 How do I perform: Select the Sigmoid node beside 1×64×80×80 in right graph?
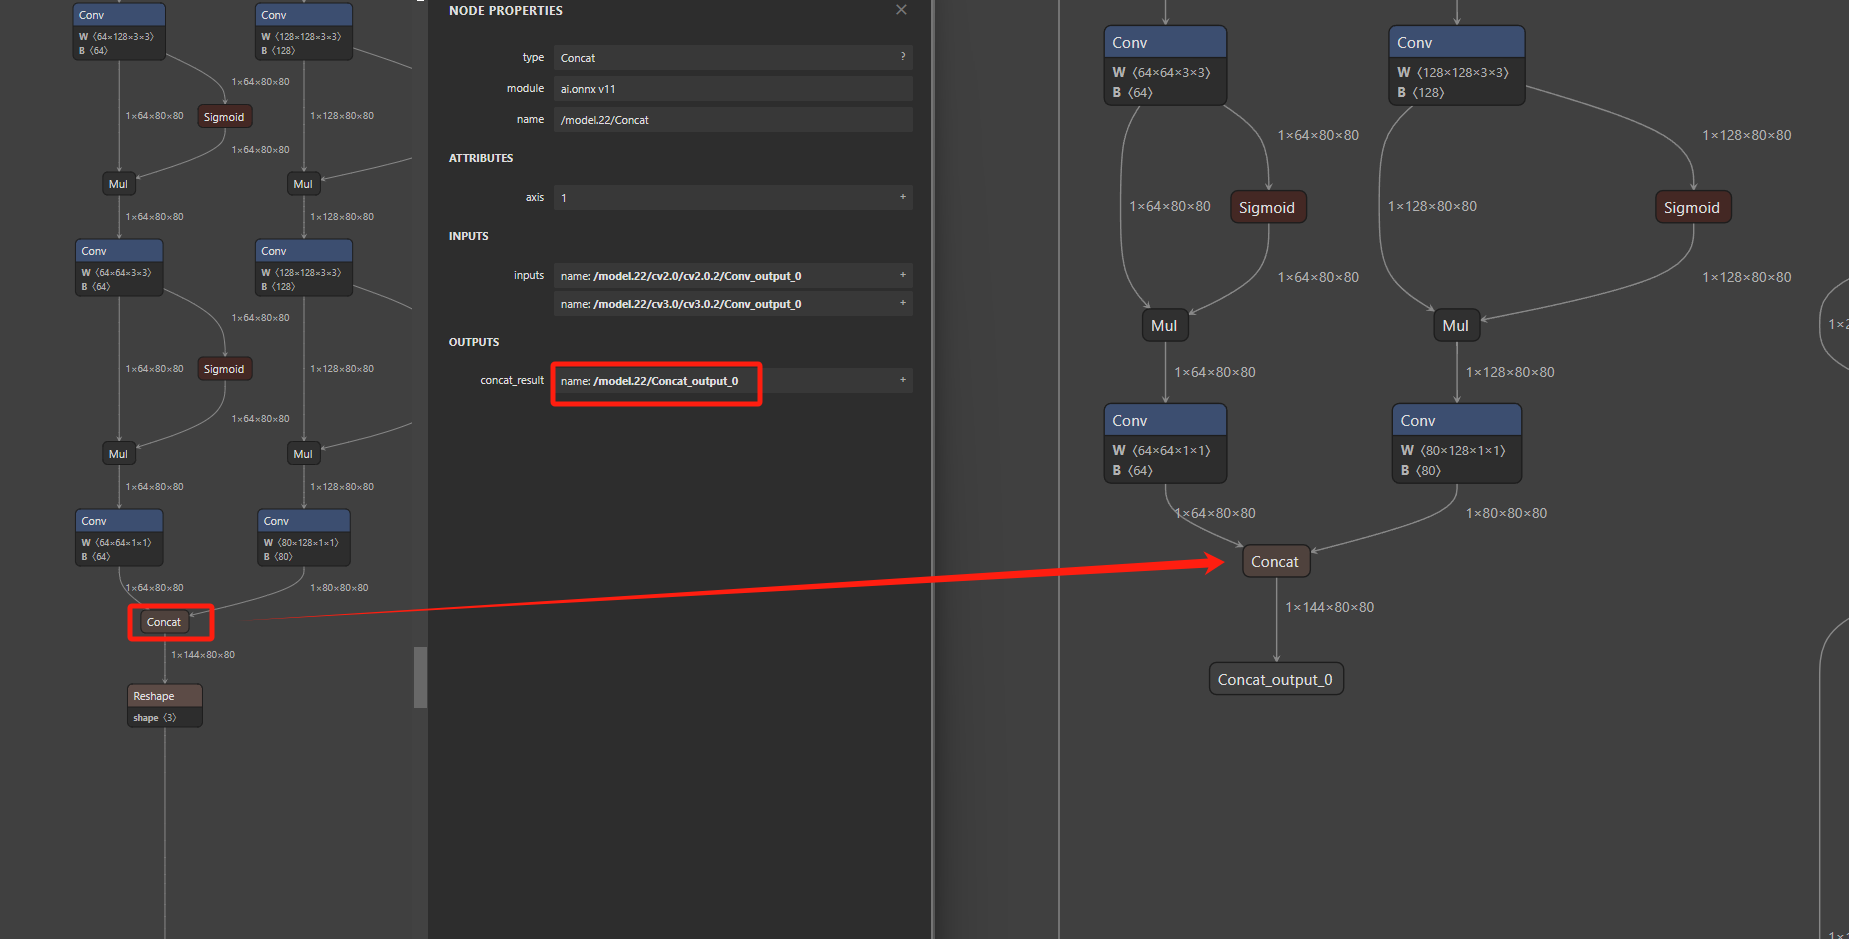coord(1267,207)
